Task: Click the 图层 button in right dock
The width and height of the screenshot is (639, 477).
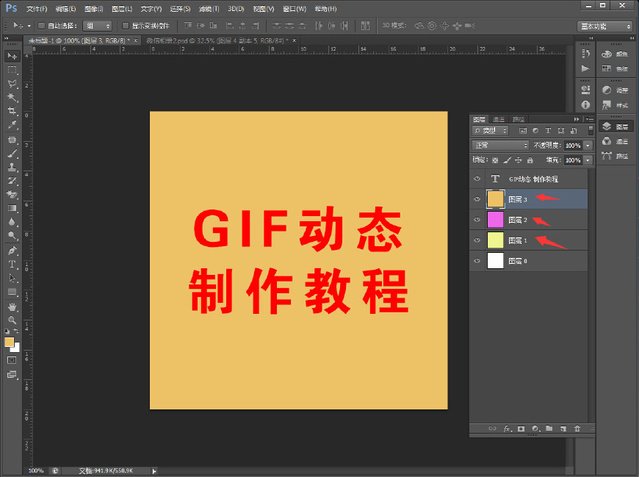Action: [615, 126]
